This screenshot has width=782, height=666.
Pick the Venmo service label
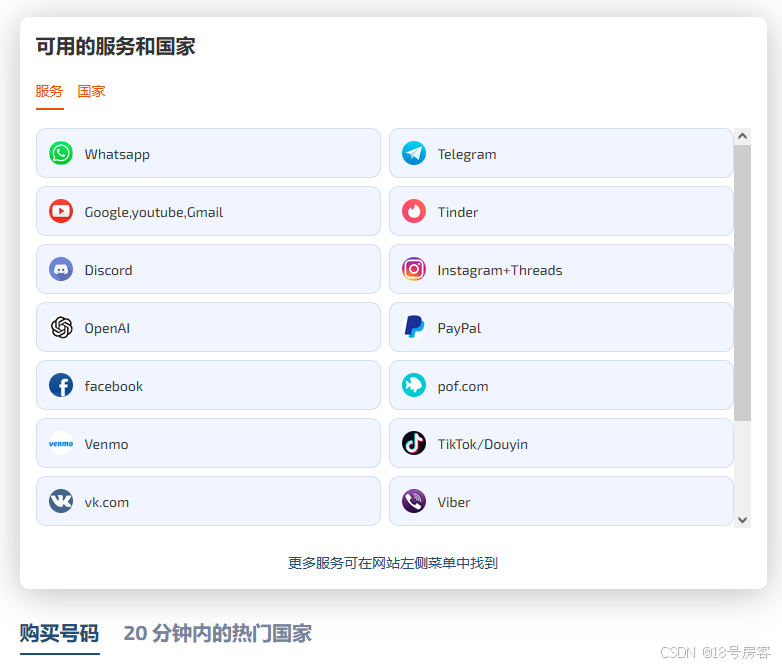tap(106, 444)
